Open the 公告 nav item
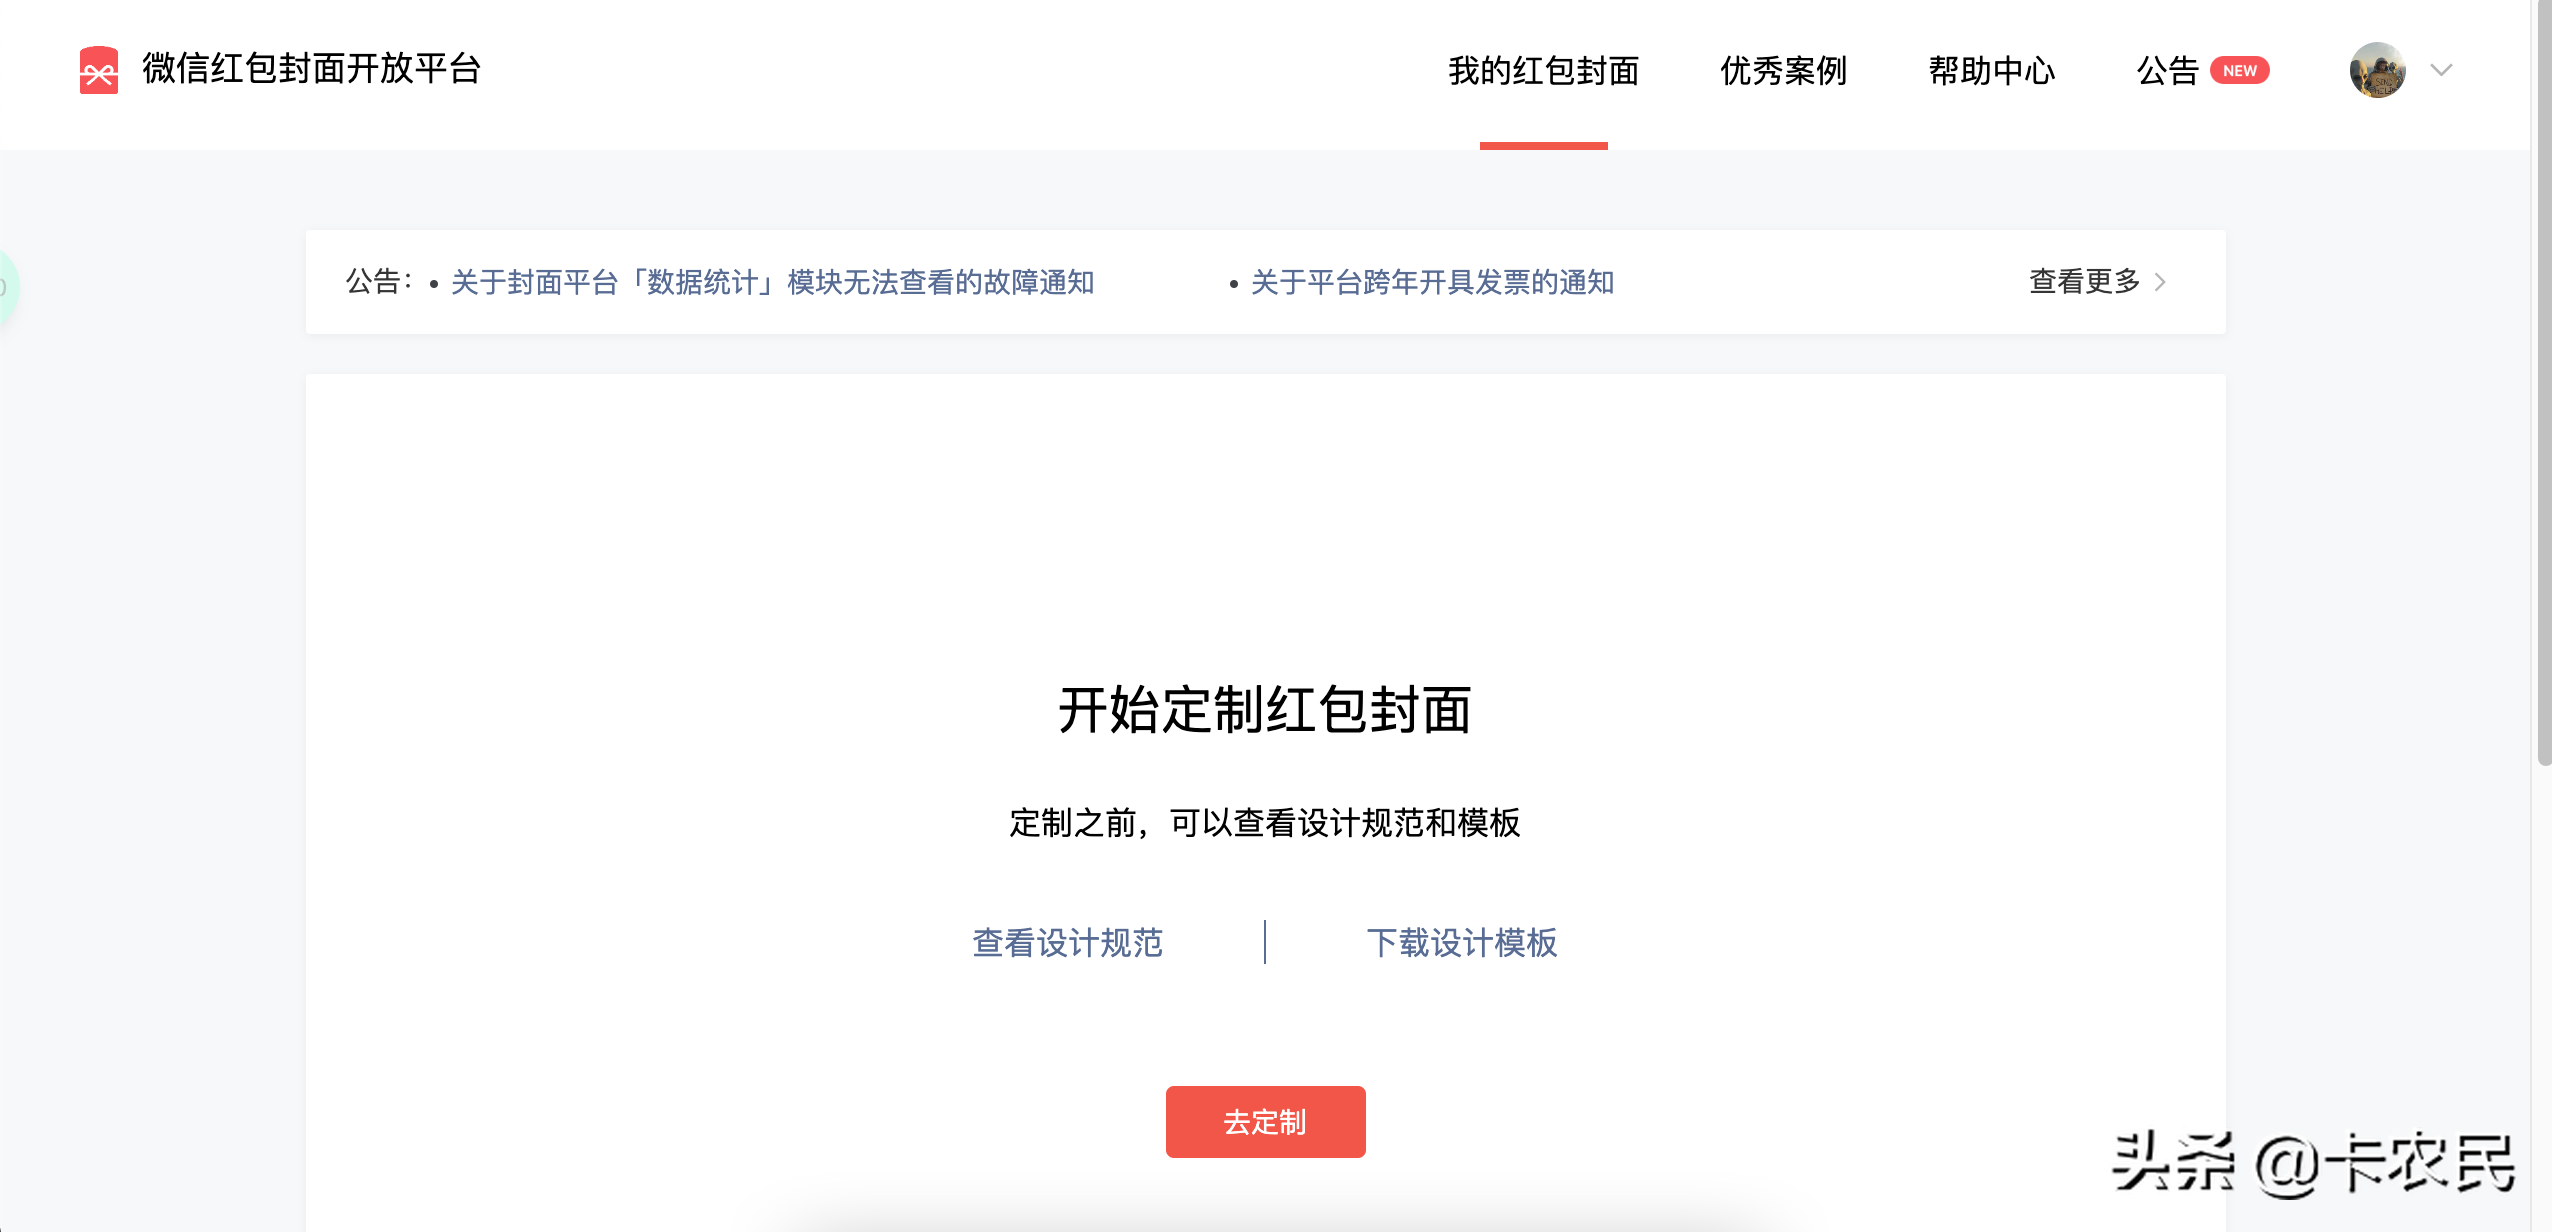2552x1232 pixels. [2167, 71]
